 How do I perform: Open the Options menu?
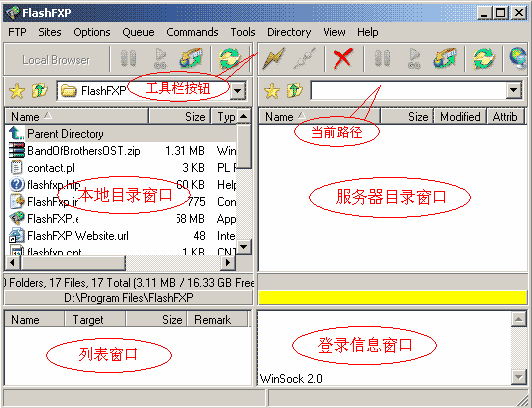(x=92, y=32)
